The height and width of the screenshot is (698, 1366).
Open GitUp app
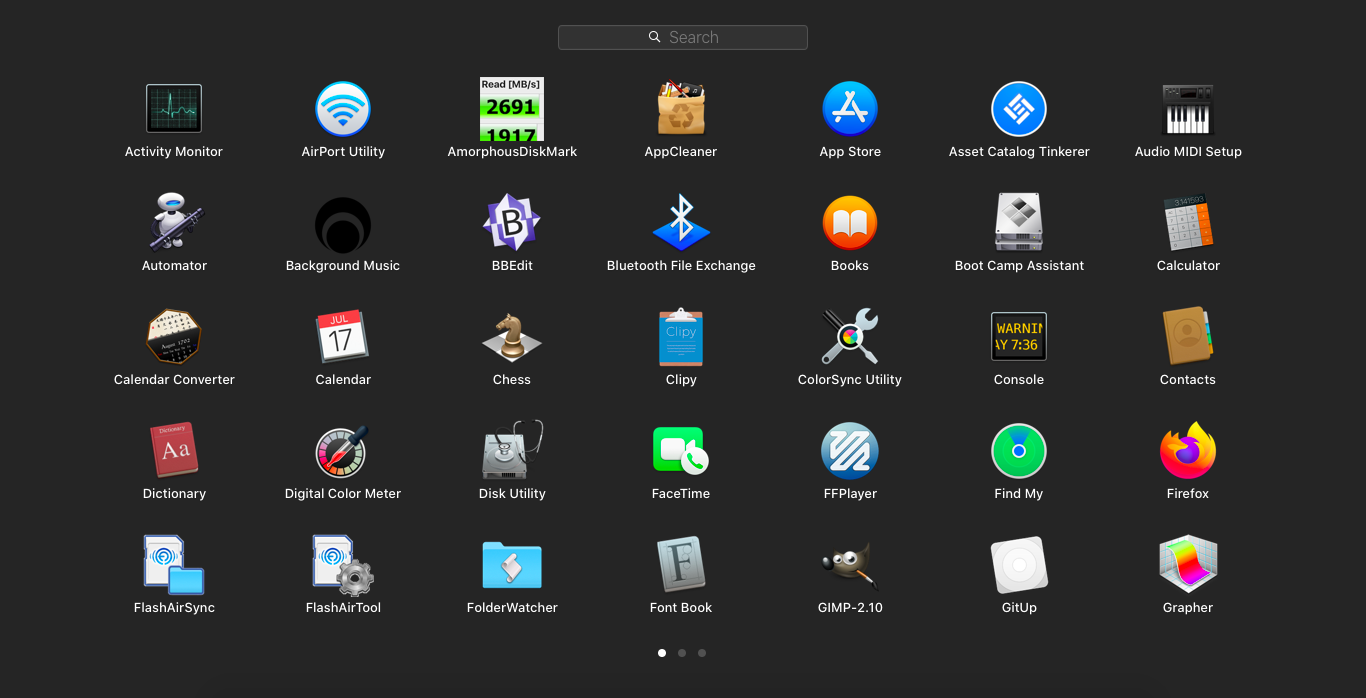click(1019, 565)
